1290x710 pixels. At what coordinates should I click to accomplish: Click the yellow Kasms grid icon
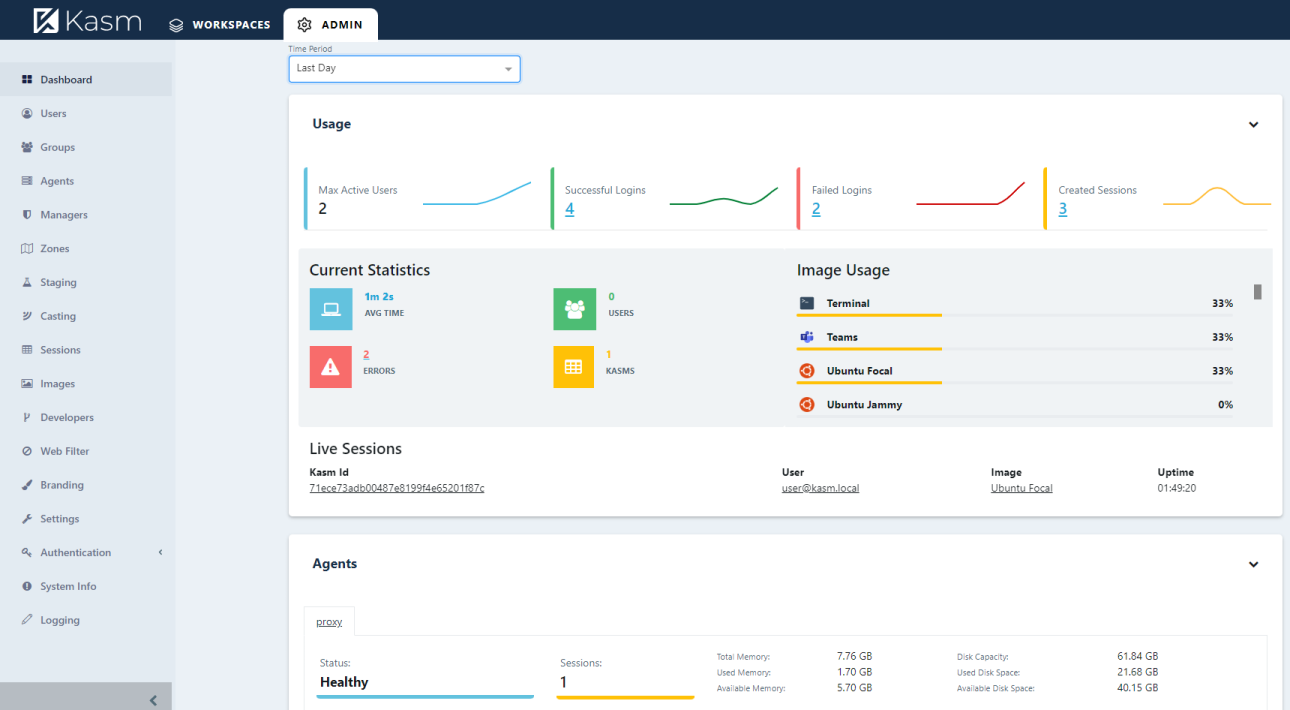[x=573, y=367]
